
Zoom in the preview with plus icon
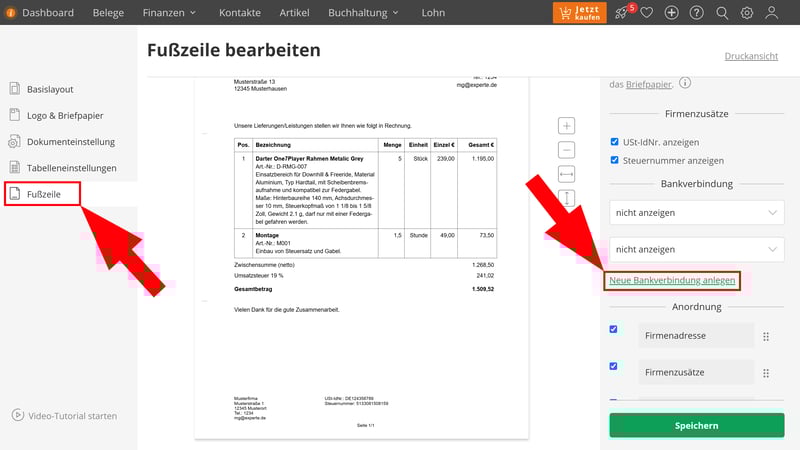click(x=566, y=126)
